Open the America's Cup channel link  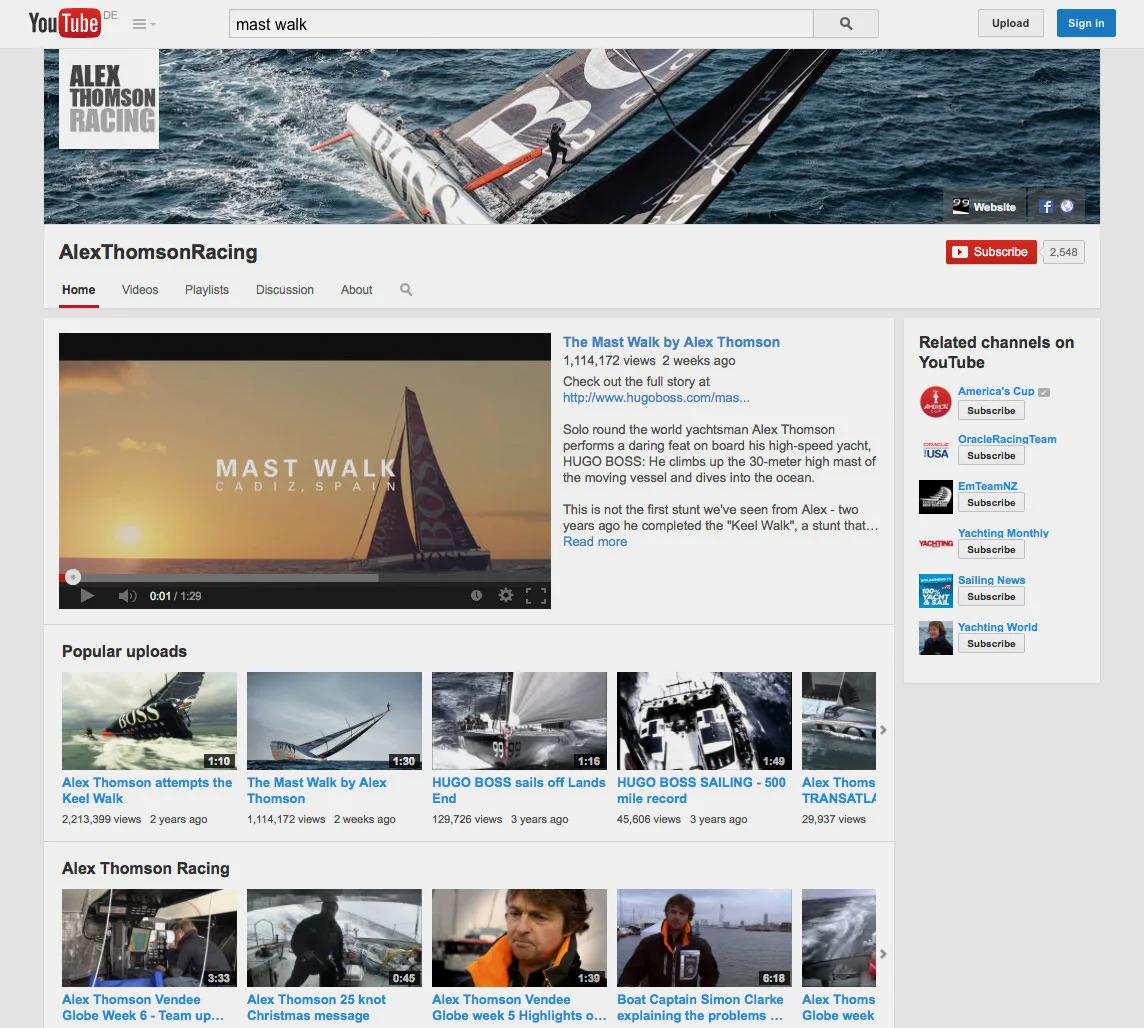click(996, 391)
